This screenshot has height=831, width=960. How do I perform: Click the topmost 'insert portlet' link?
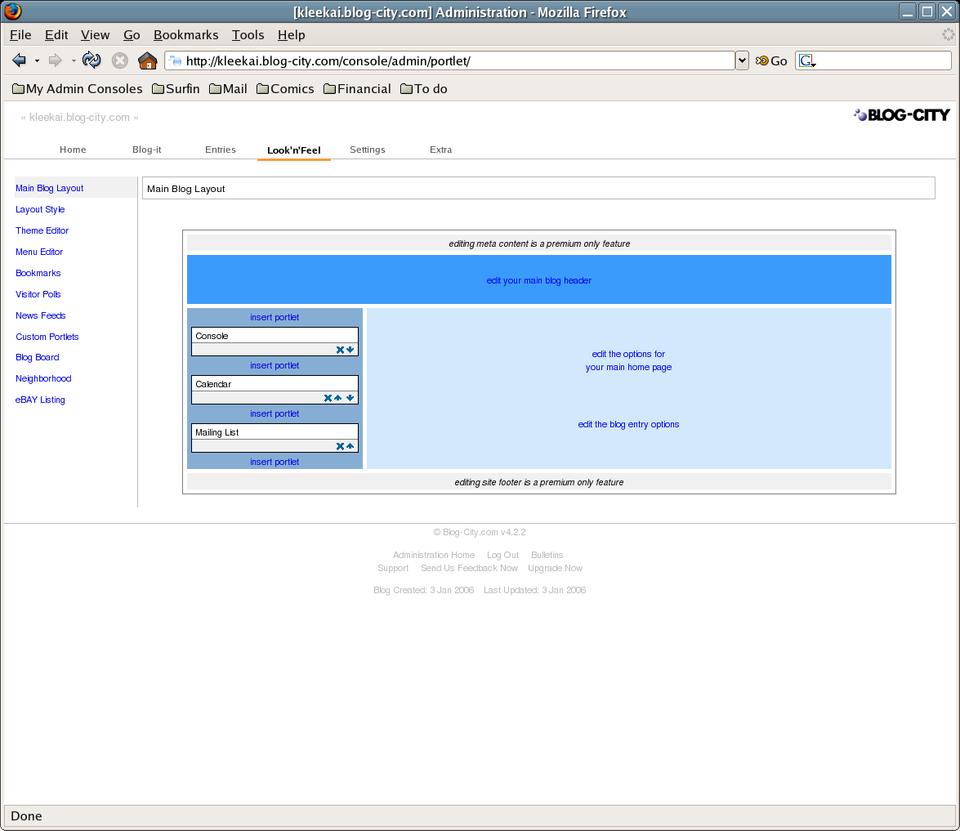(x=274, y=318)
